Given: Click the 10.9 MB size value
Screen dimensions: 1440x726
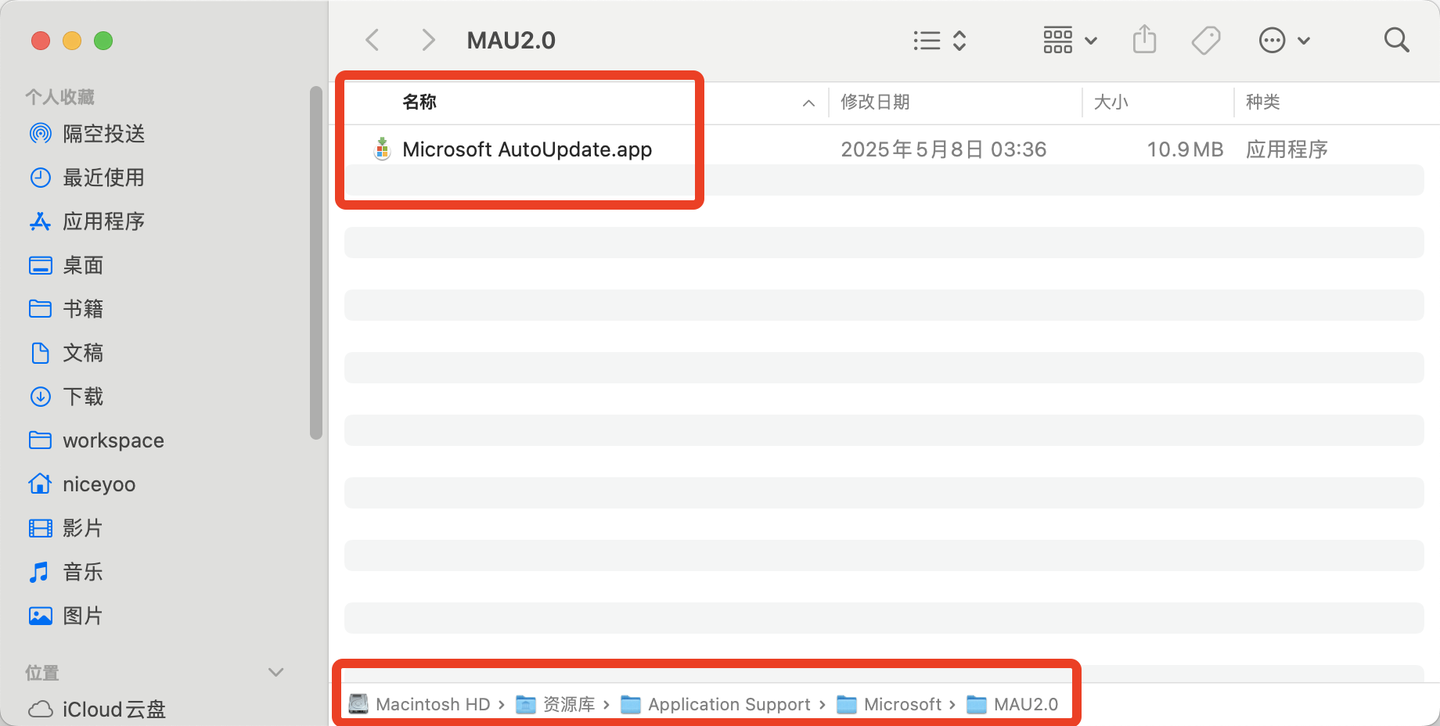Looking at the screenshot, I should (1185, 150).
